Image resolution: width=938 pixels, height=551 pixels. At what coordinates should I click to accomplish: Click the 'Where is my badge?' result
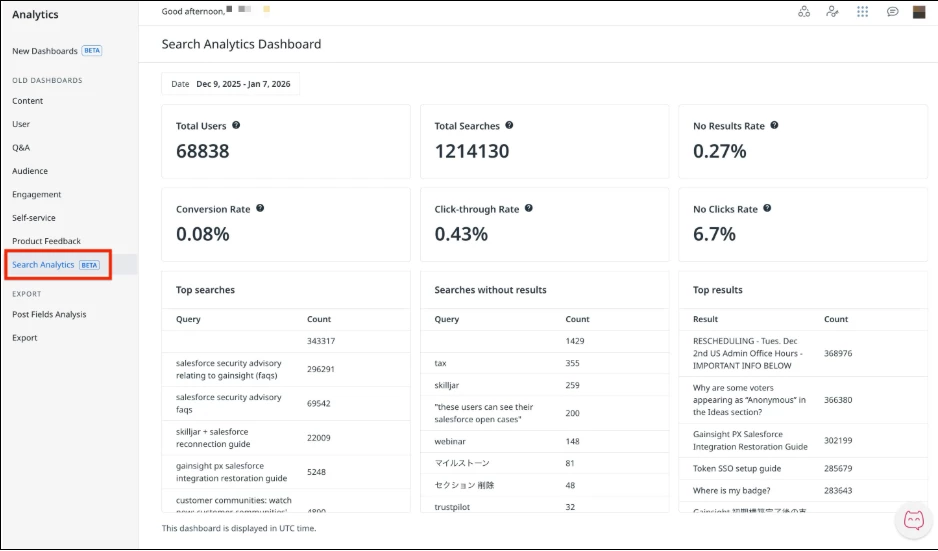pyautogui.click(x=732, y=491)
